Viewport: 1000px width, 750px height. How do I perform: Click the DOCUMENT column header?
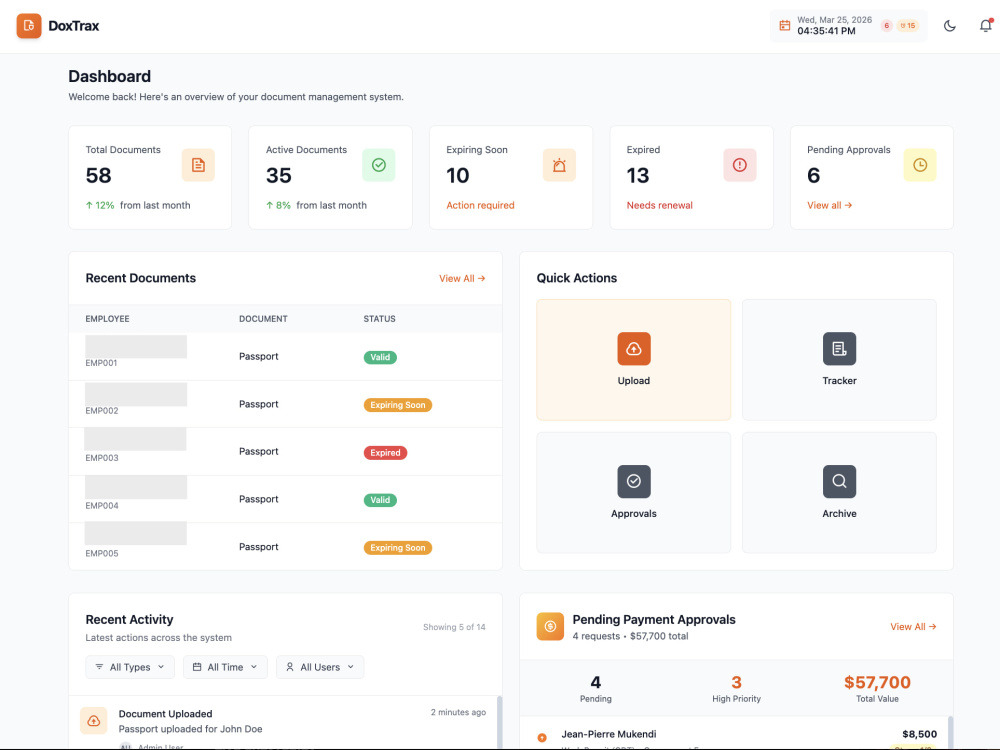point(263,319)
